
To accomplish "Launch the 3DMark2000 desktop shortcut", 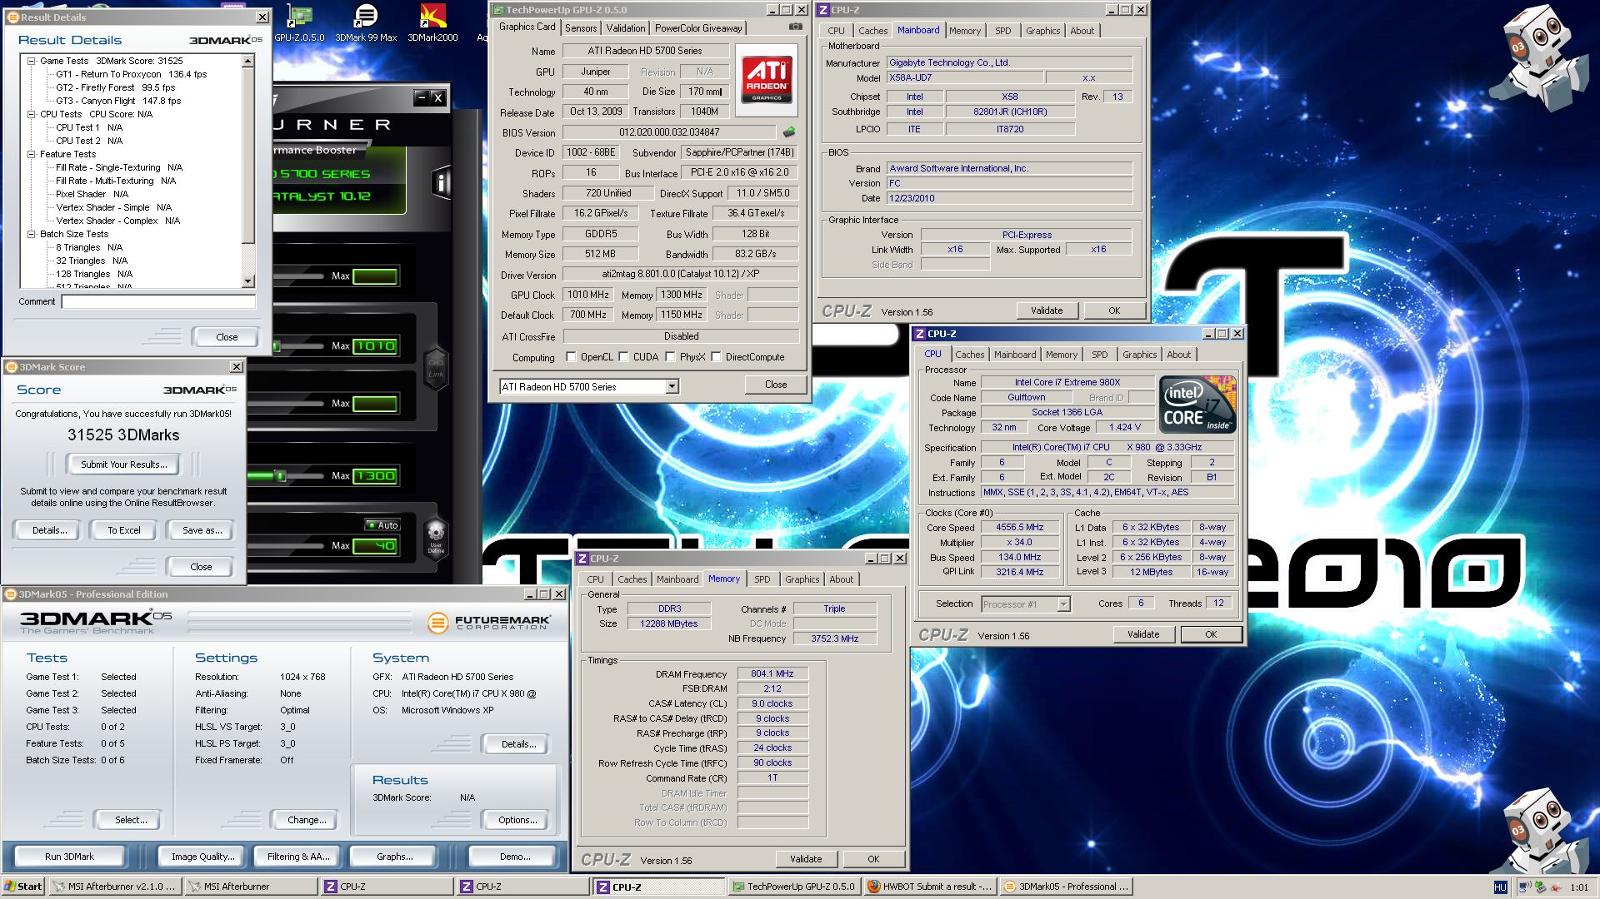I will pyautogui.click(x=432, y=23).
